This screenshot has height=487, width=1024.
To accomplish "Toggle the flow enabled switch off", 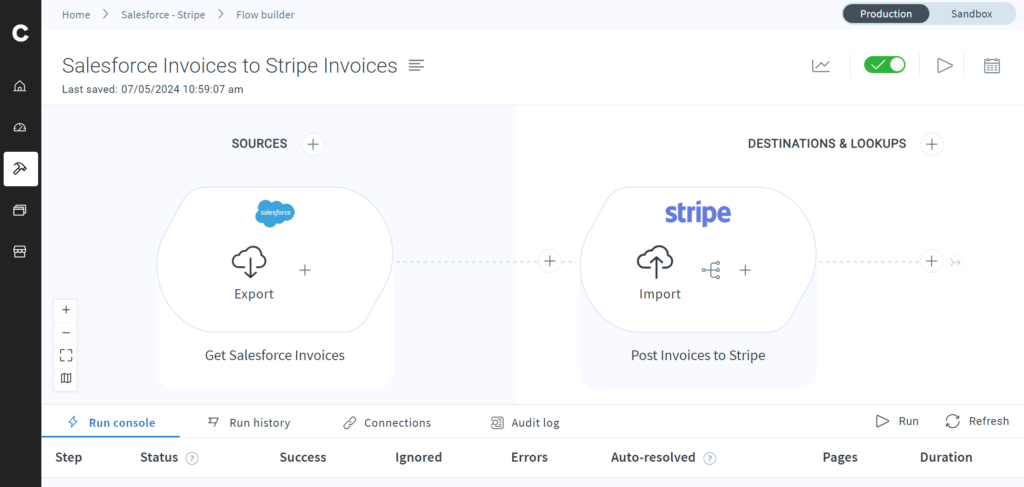I will (884, 65).
